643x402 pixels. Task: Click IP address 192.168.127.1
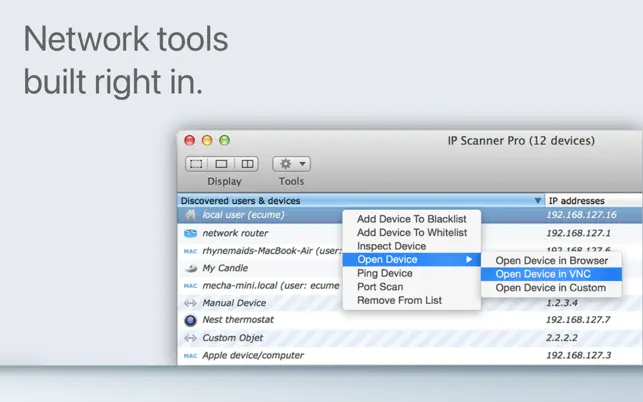(578, 233)
